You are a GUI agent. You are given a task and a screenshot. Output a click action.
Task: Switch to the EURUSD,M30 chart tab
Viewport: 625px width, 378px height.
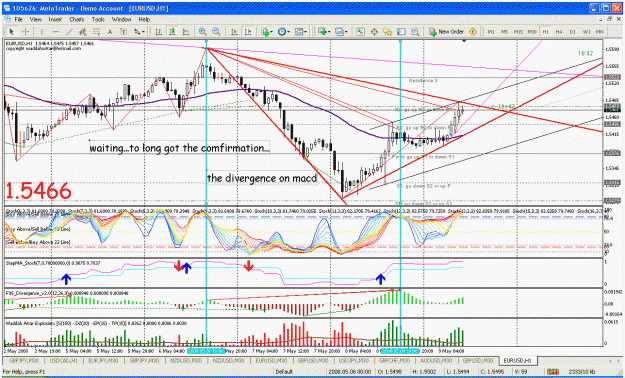271,361
